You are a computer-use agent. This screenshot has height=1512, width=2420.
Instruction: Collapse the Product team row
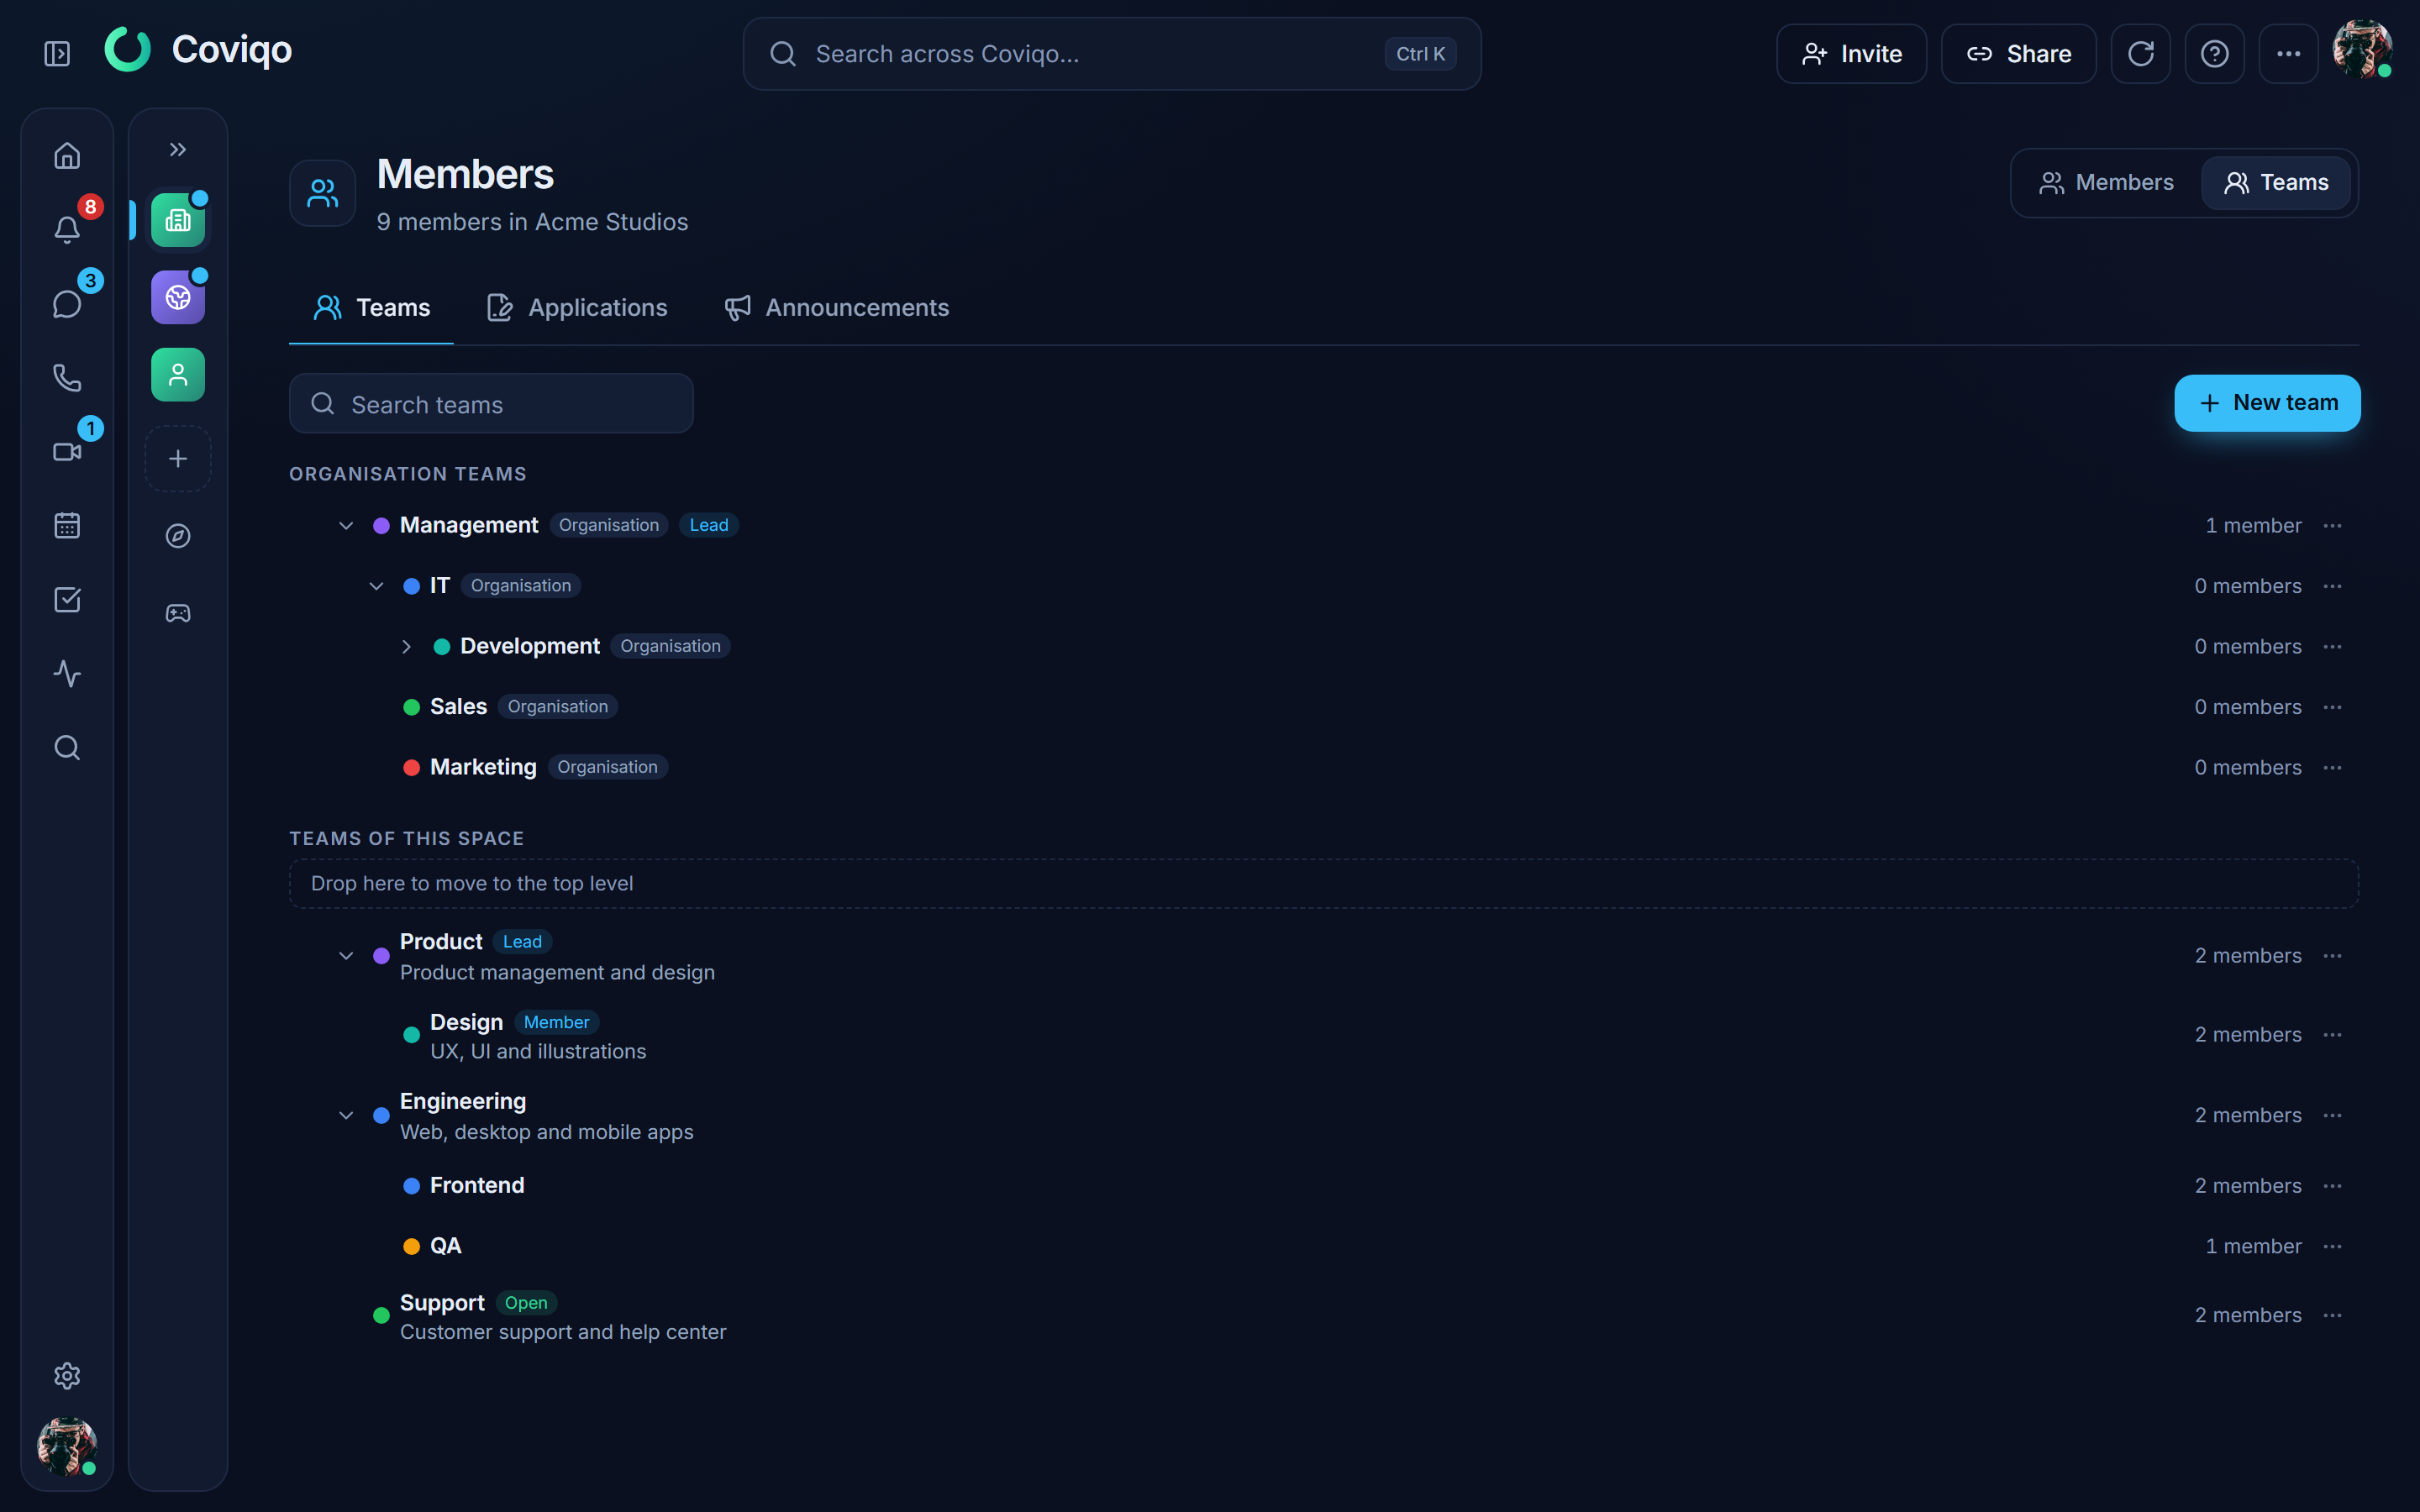point(346,956)
